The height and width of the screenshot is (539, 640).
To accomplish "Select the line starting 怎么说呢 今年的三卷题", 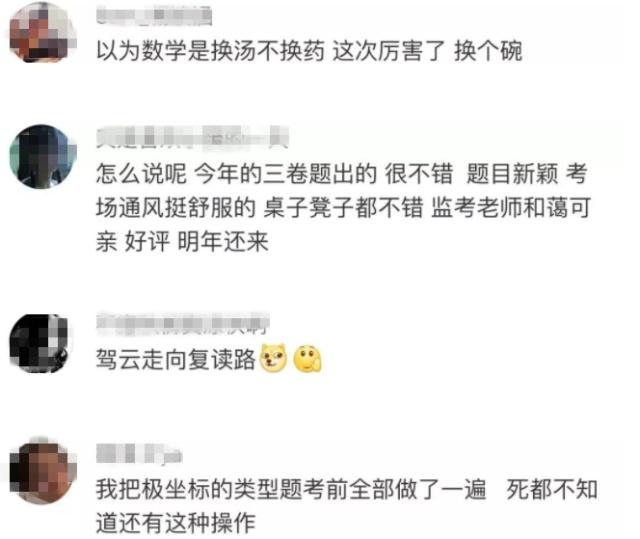I will 341,173.
